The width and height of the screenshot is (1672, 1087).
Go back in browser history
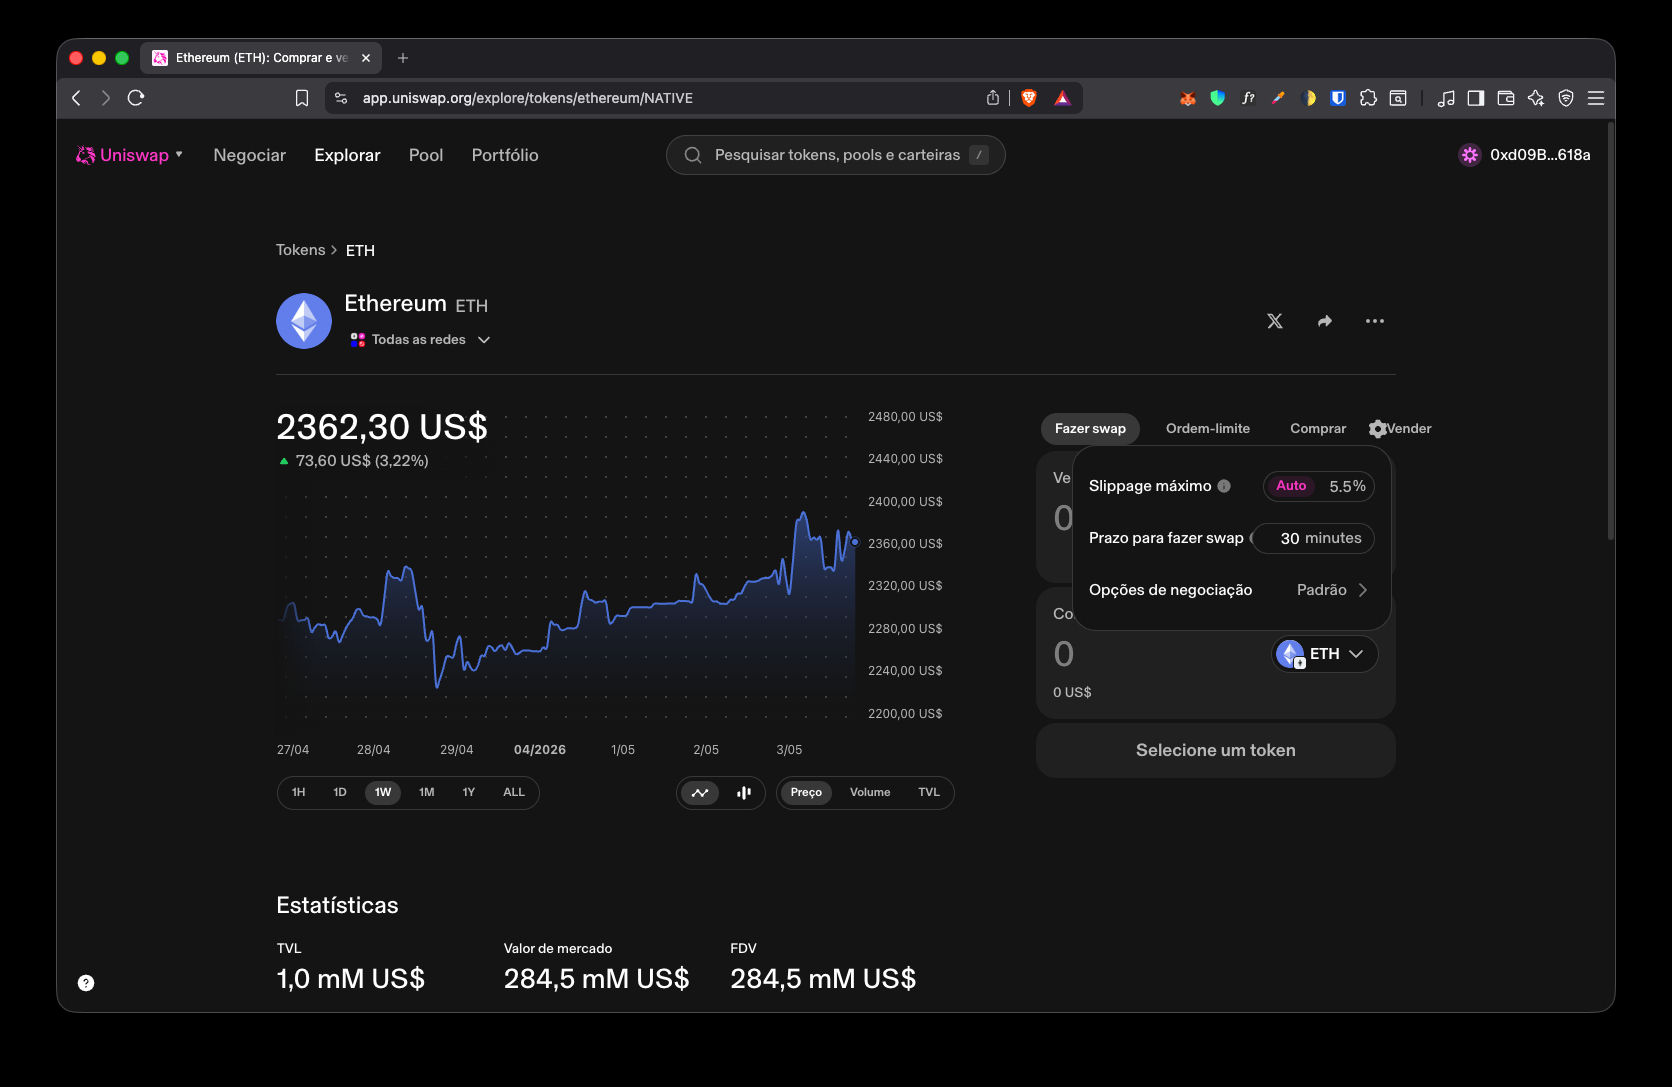(x=76, y=98)
